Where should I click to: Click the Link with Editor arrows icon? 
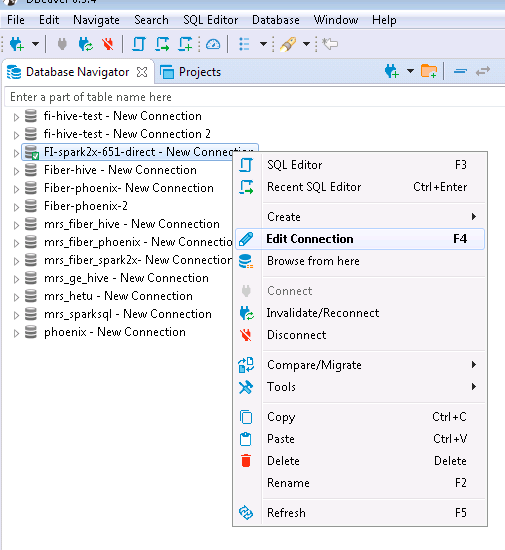[483, 71]
